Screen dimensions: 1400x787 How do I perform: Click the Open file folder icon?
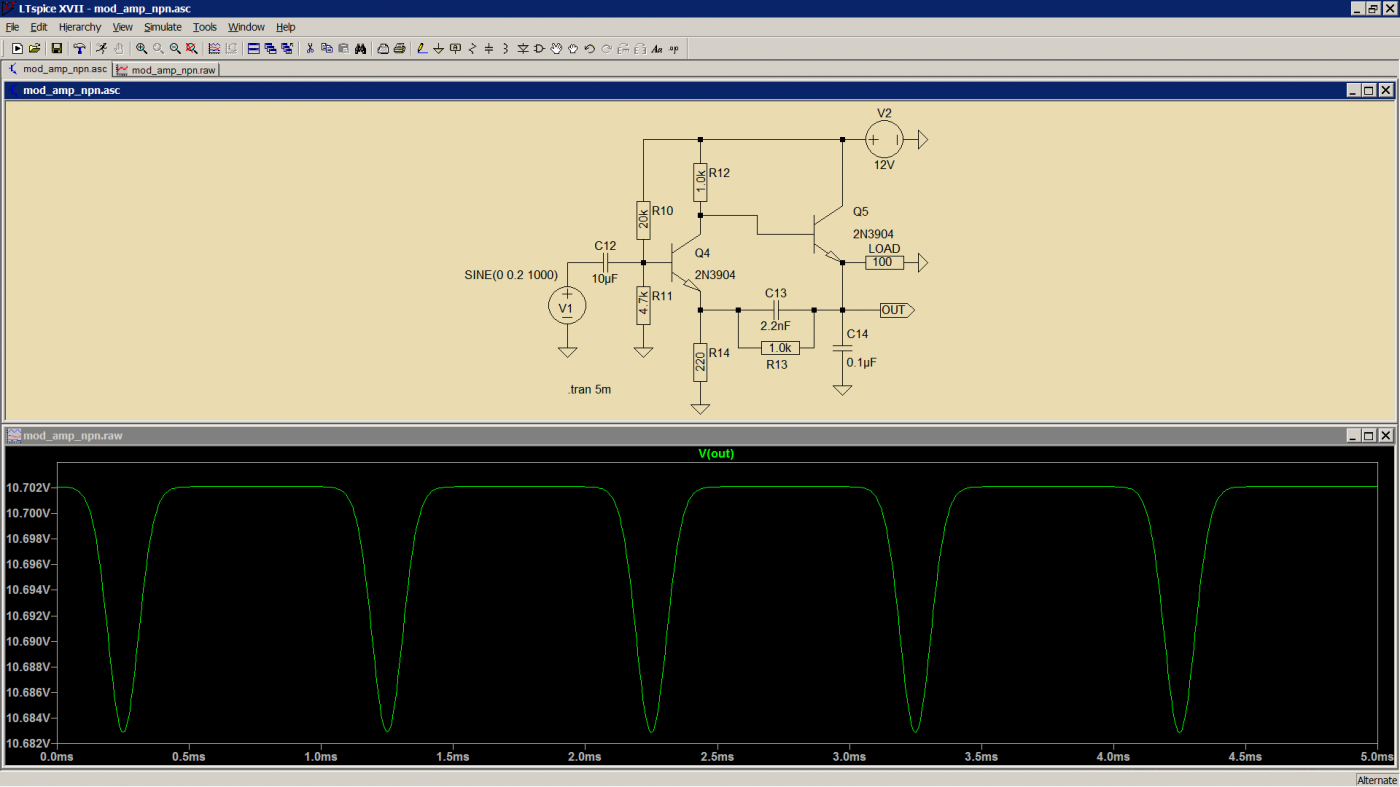coord(34,48)
